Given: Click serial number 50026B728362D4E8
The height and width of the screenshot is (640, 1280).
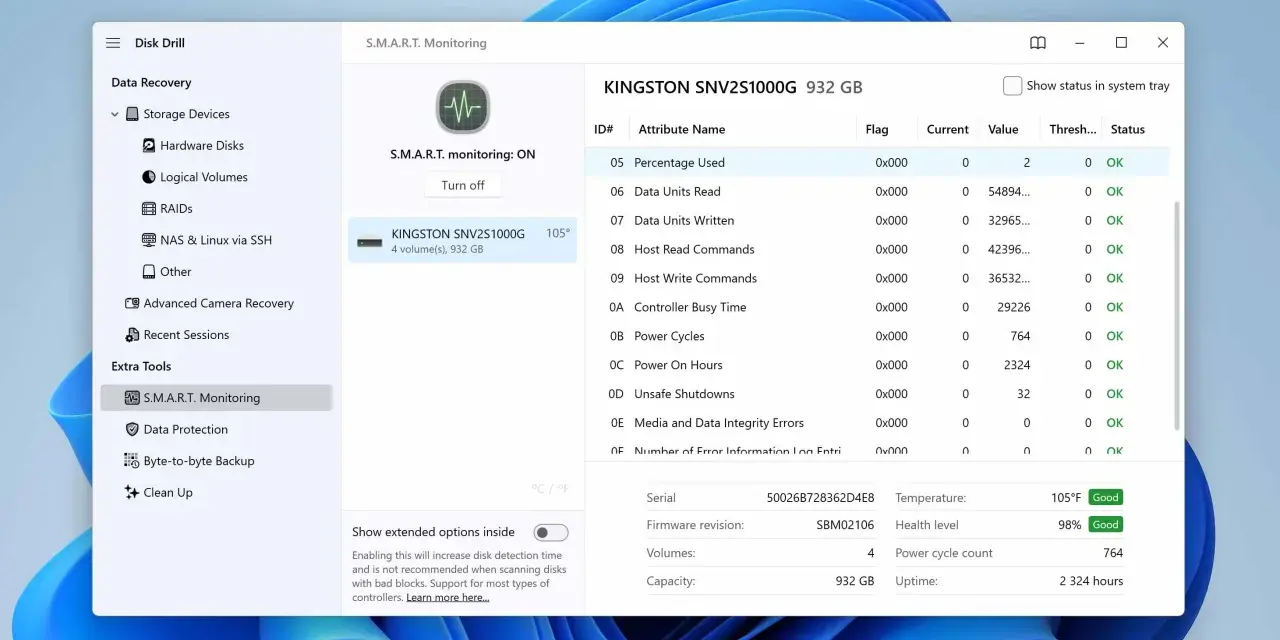Looking at the screenshot, I should click(x=820, y=498).
